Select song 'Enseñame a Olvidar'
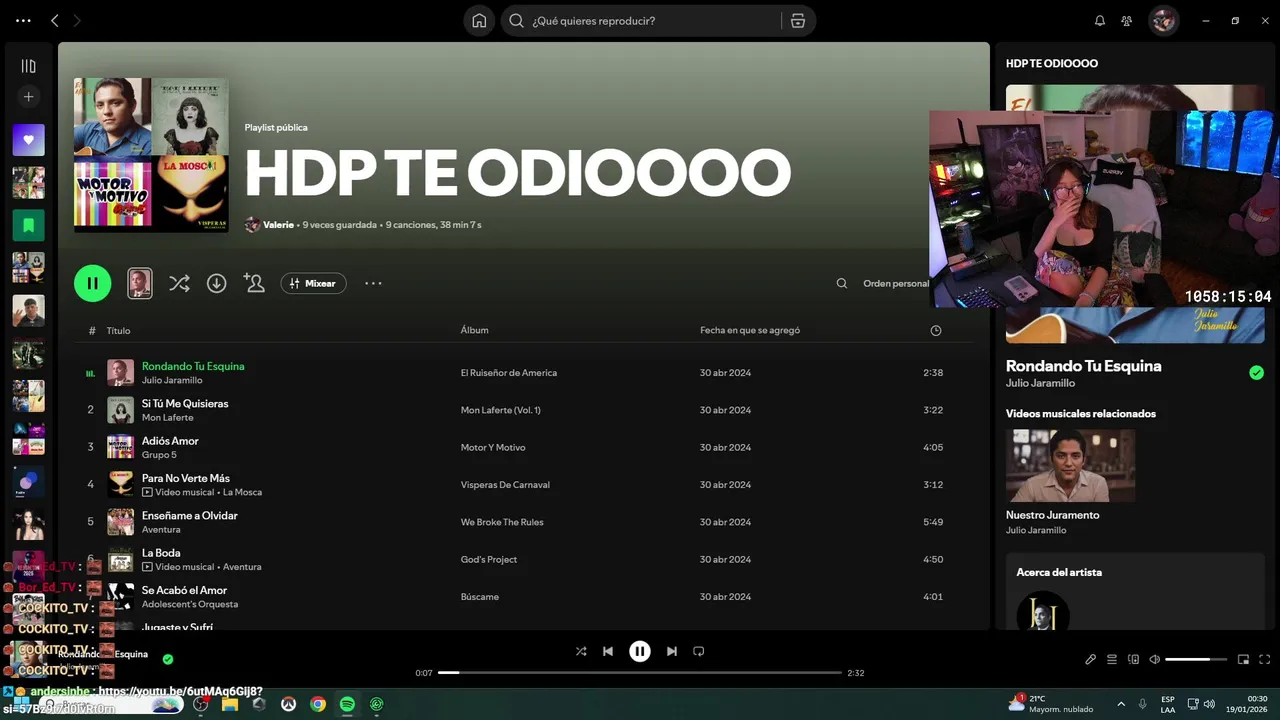This screenshot has height=720, width=1280. [190, 516]
